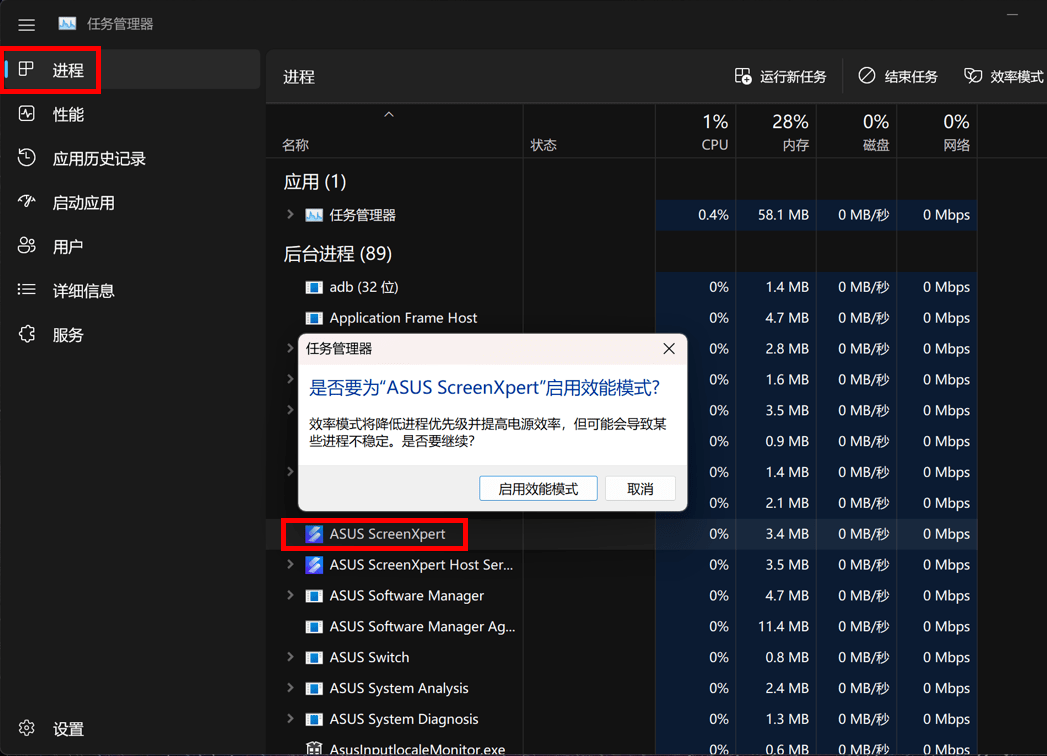Sort by the 内存 column header
This screenshot has height=756, width=1047.
[776, 132]
